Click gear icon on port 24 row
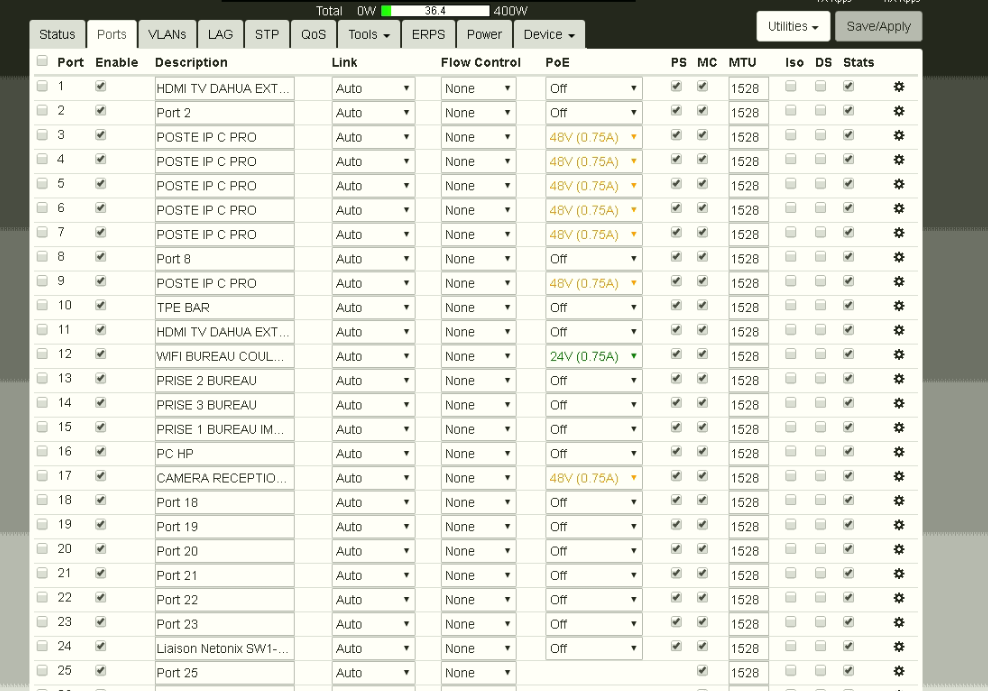 [x=899, y=646]
